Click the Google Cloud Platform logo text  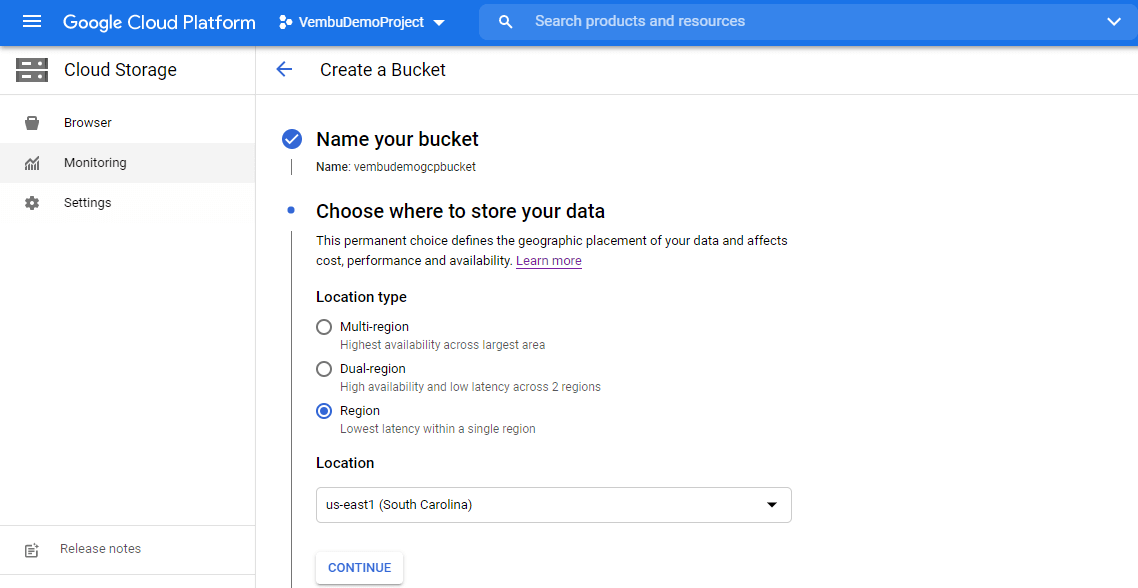pos(159,22)
